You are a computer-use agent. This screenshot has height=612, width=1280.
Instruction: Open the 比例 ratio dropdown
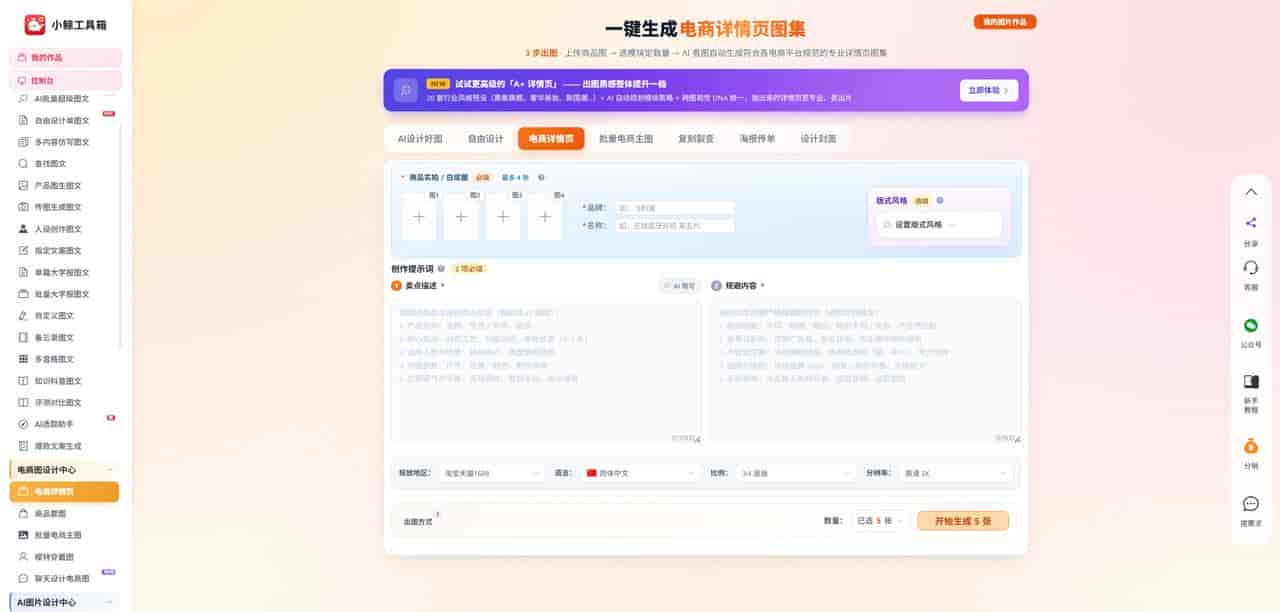pos(795,473)
